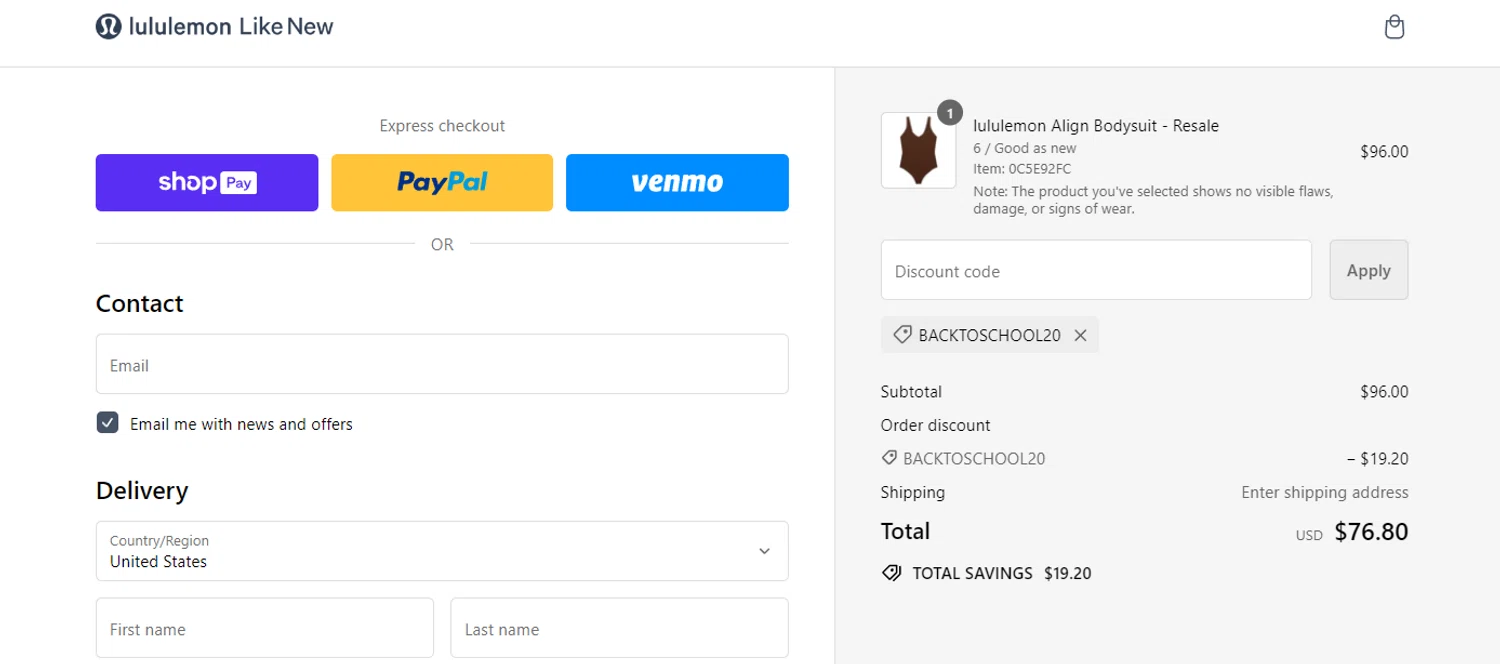Click the lululemon Like New header link
Viewport: 1500px width, 664px height.
(x=231, y=27)
